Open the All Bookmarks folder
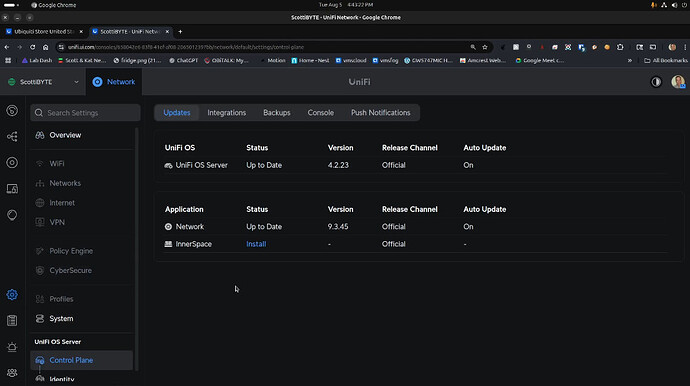The image size is (690, 386). tap(665, 60)
